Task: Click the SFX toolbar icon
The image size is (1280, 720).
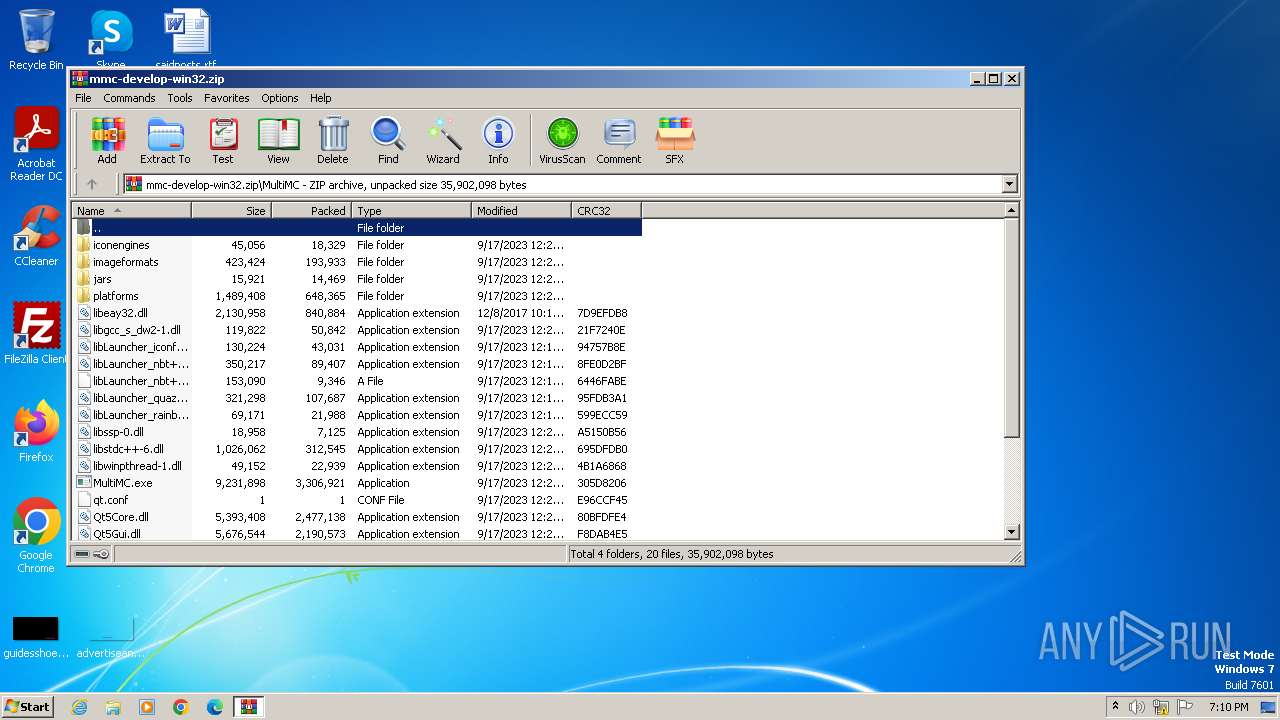Action: pyautogui.click(x=675, y=141)
